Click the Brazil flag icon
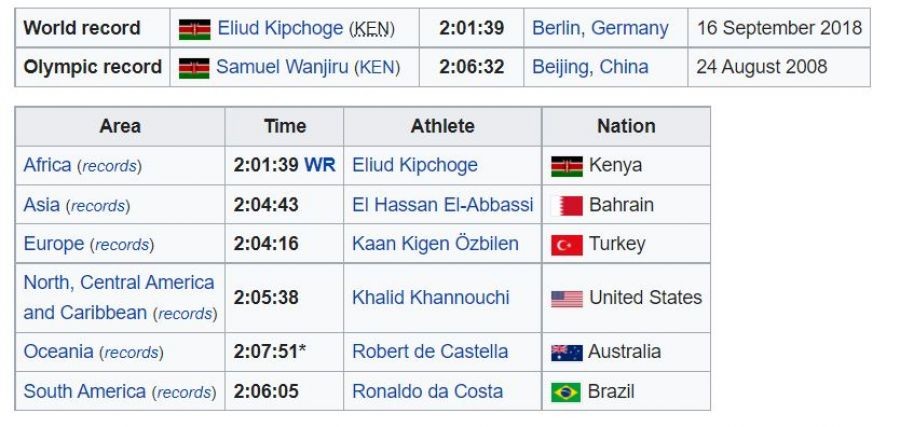Viewport: 900px width, 427px height. coord(567,392)
